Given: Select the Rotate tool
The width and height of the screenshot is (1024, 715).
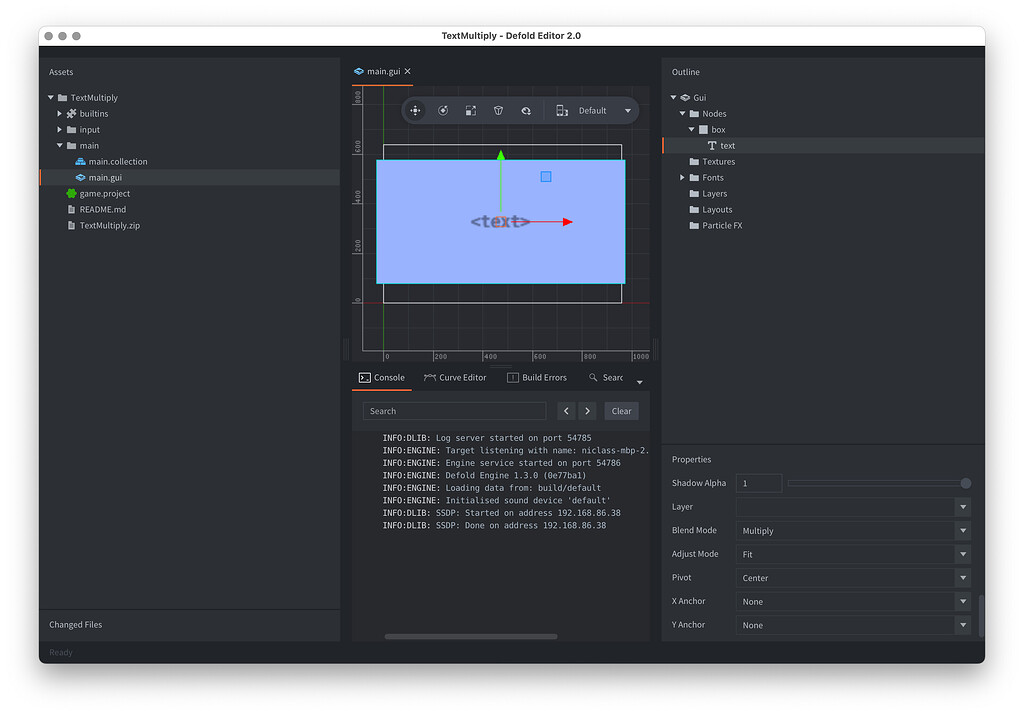Looking at the screenshot, I should click(x=443, y=111).
